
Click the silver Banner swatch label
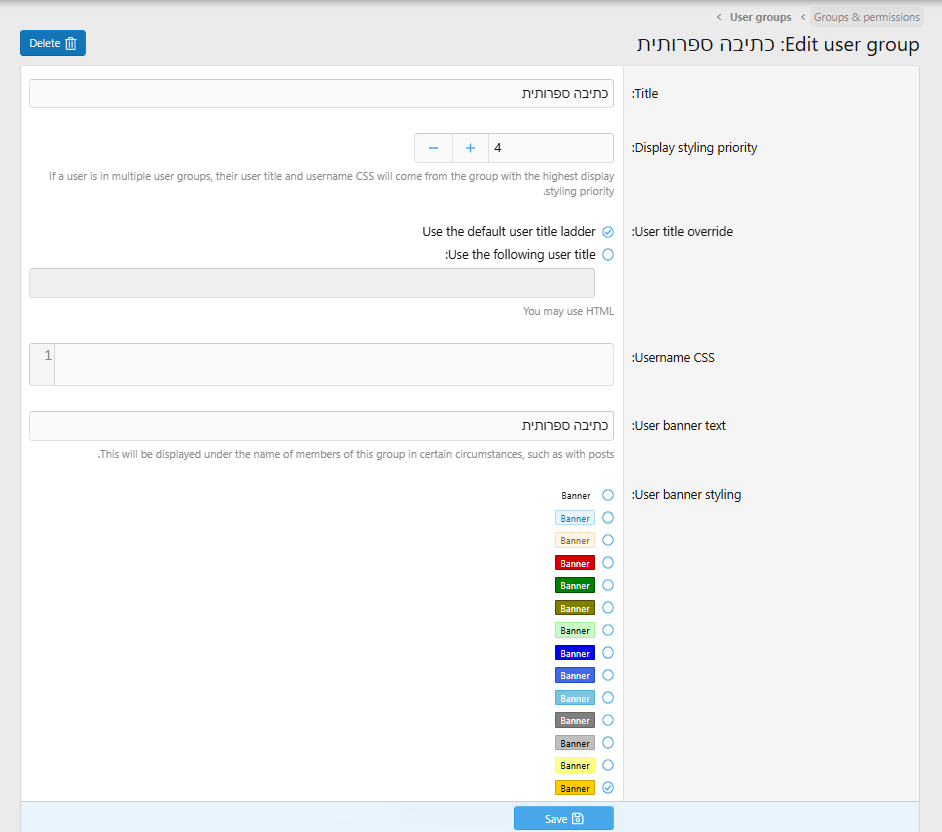point(575,744)
